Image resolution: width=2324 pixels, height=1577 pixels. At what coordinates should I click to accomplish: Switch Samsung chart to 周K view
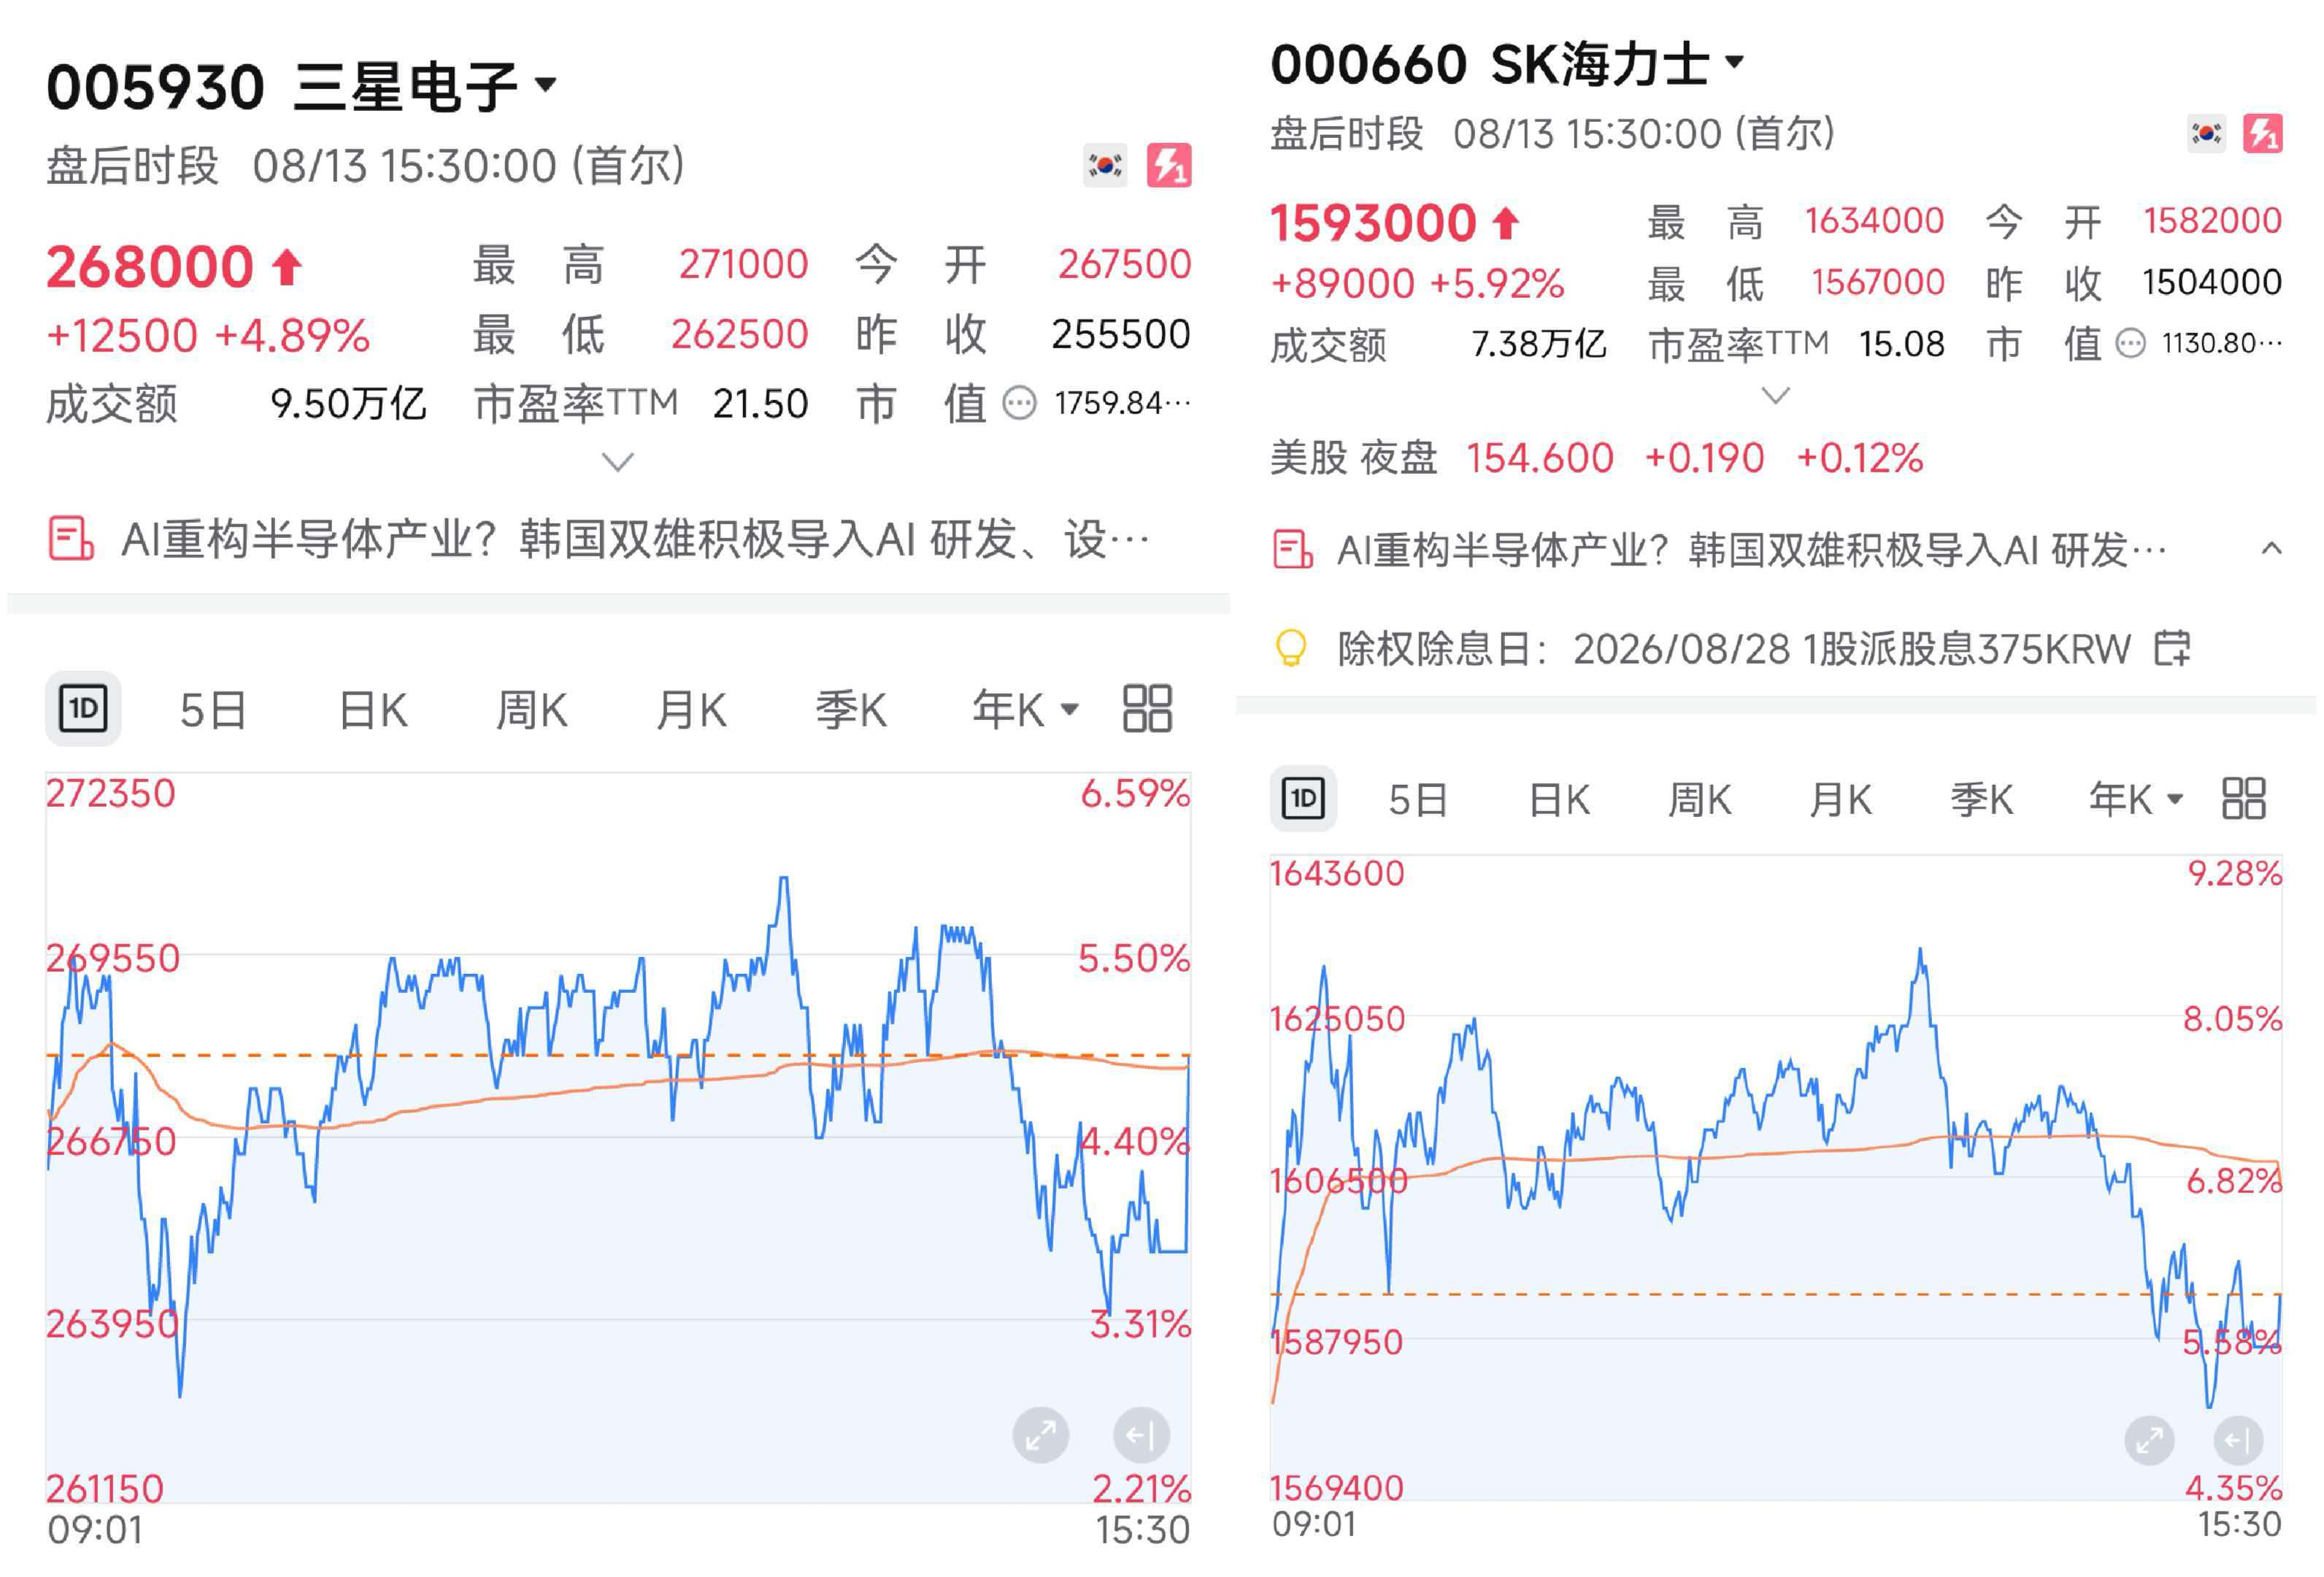(532, 710)
